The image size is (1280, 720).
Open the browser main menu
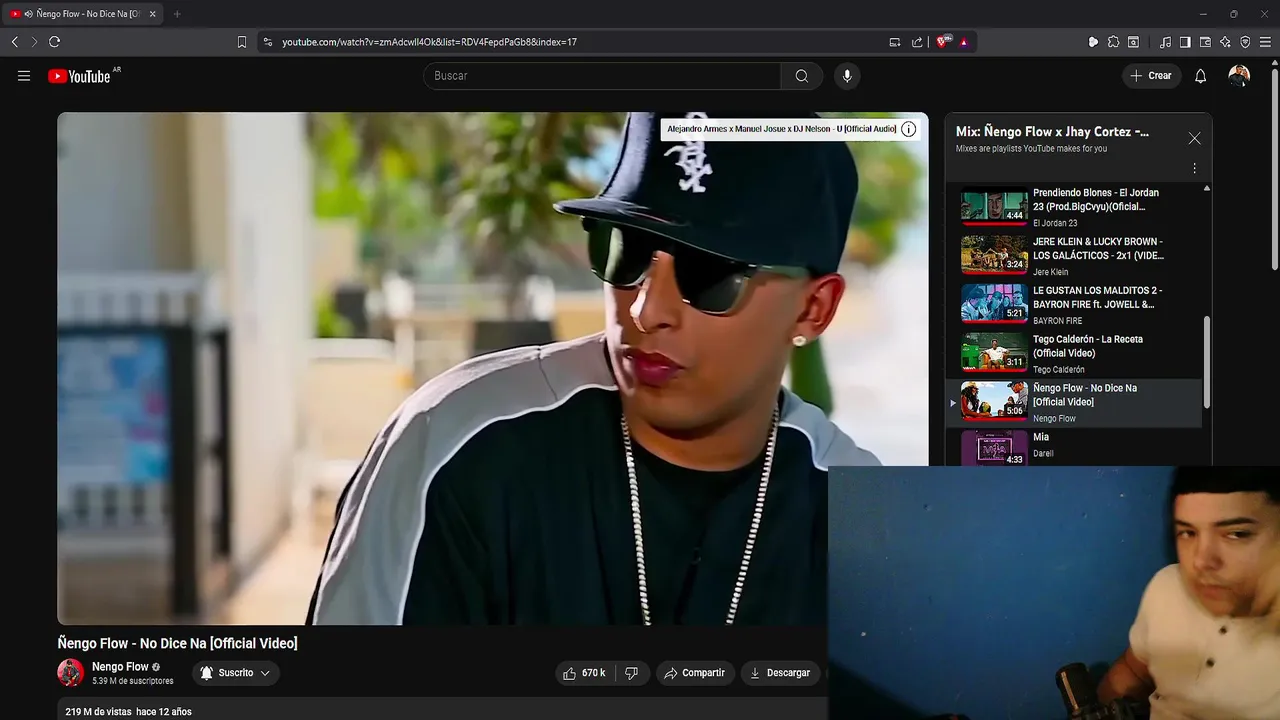coord(1266,42)
